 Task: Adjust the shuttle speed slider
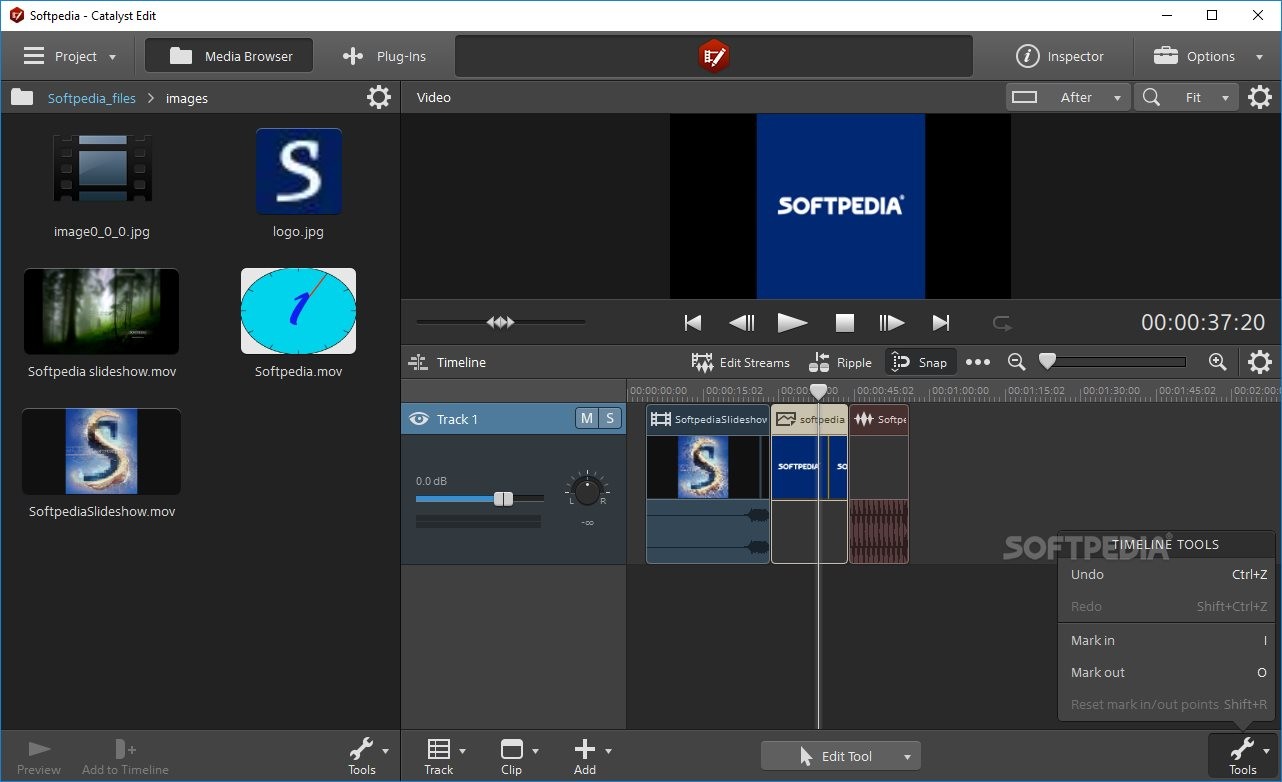500,322
